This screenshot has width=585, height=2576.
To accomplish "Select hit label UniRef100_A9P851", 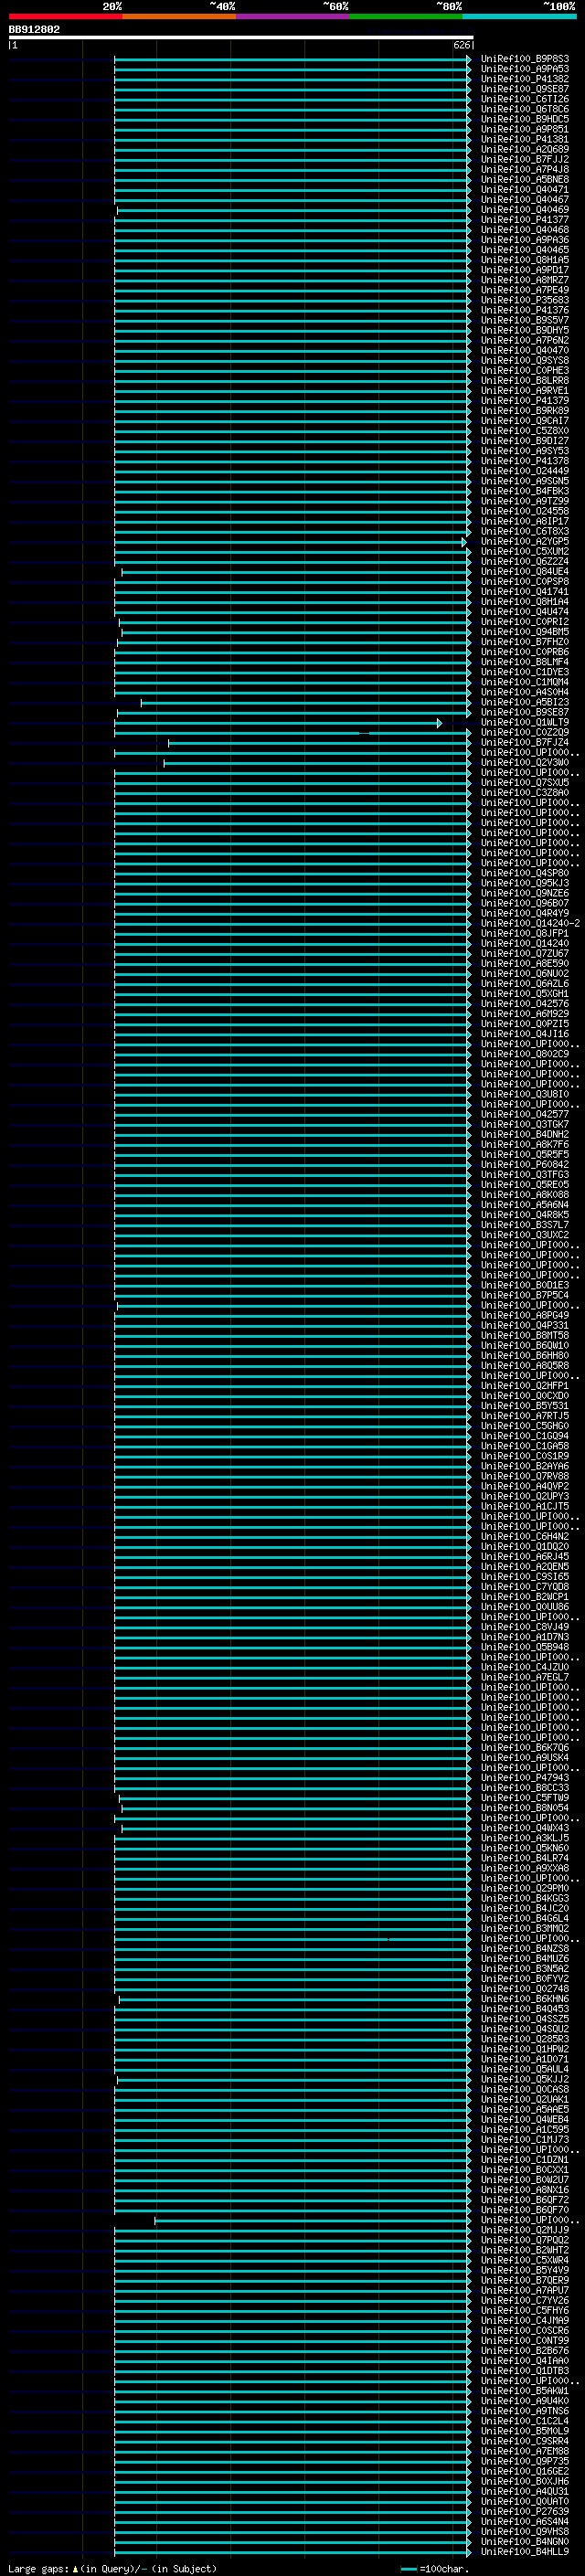I will (x=525, y=129).
